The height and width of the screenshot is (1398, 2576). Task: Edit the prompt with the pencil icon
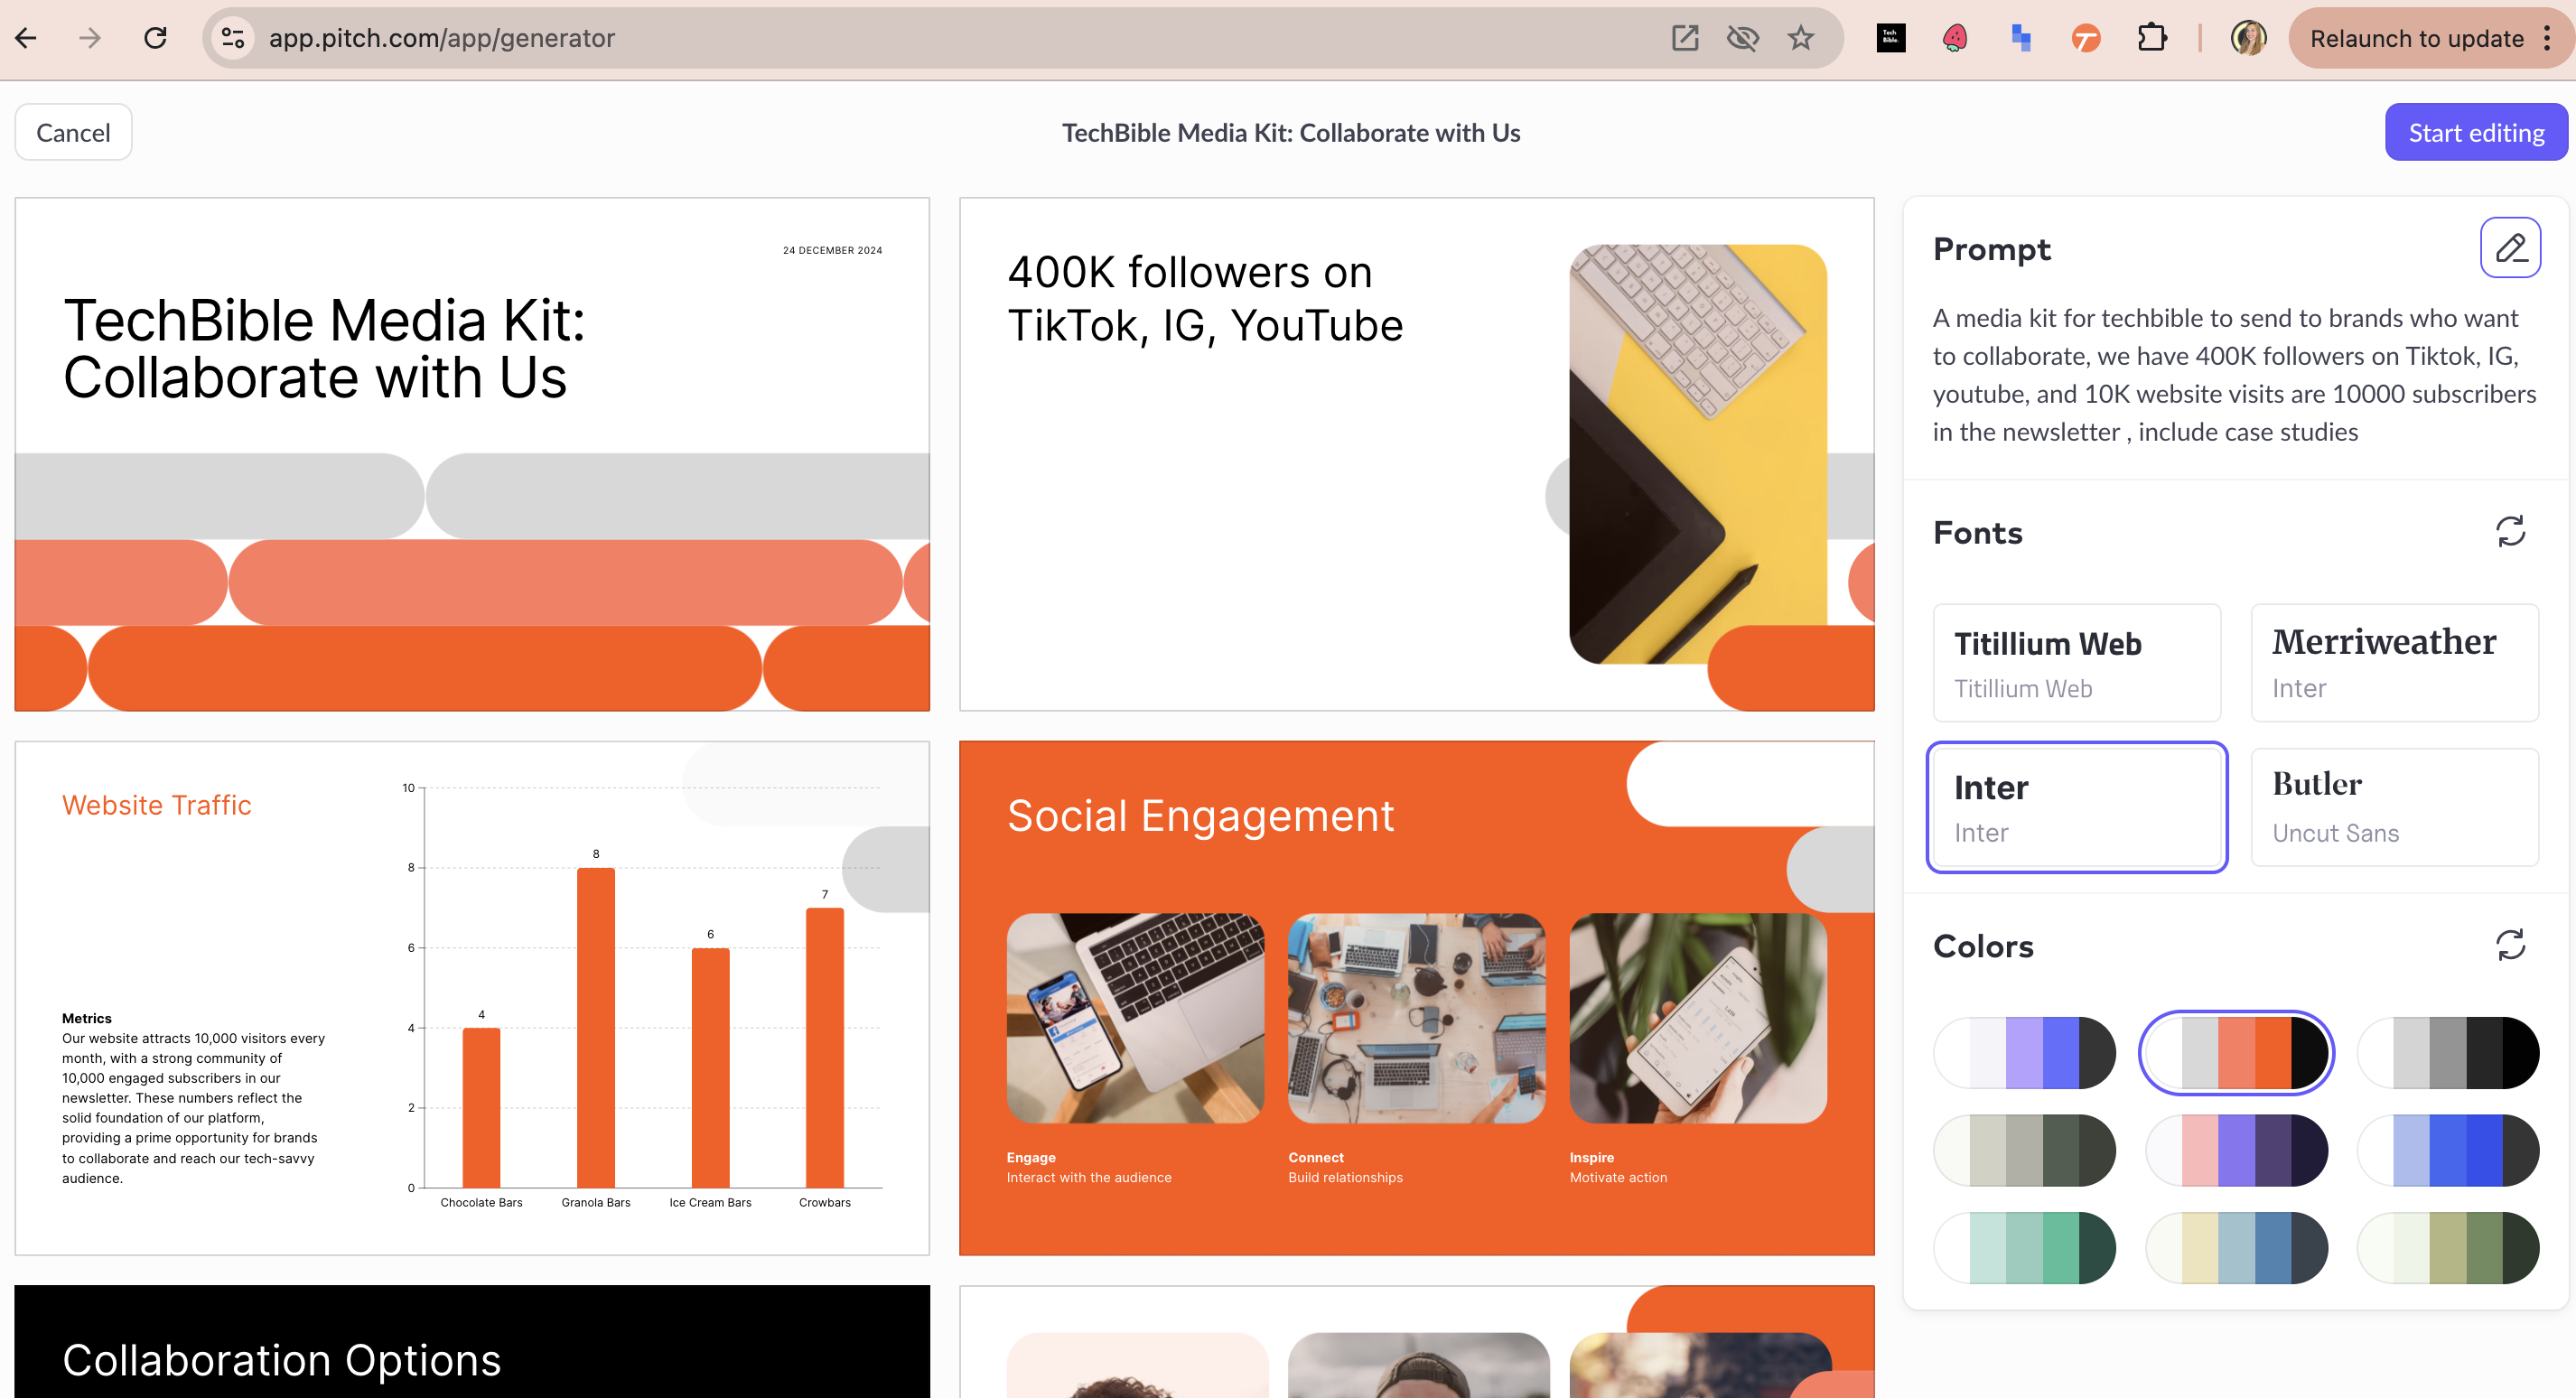[2510, 247]
